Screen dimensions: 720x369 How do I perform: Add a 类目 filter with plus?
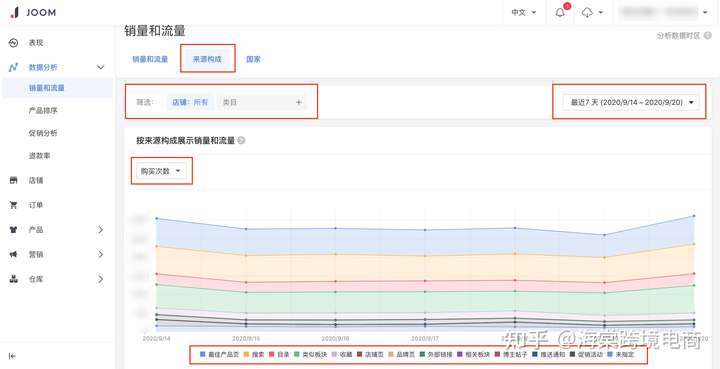[298, 102]
